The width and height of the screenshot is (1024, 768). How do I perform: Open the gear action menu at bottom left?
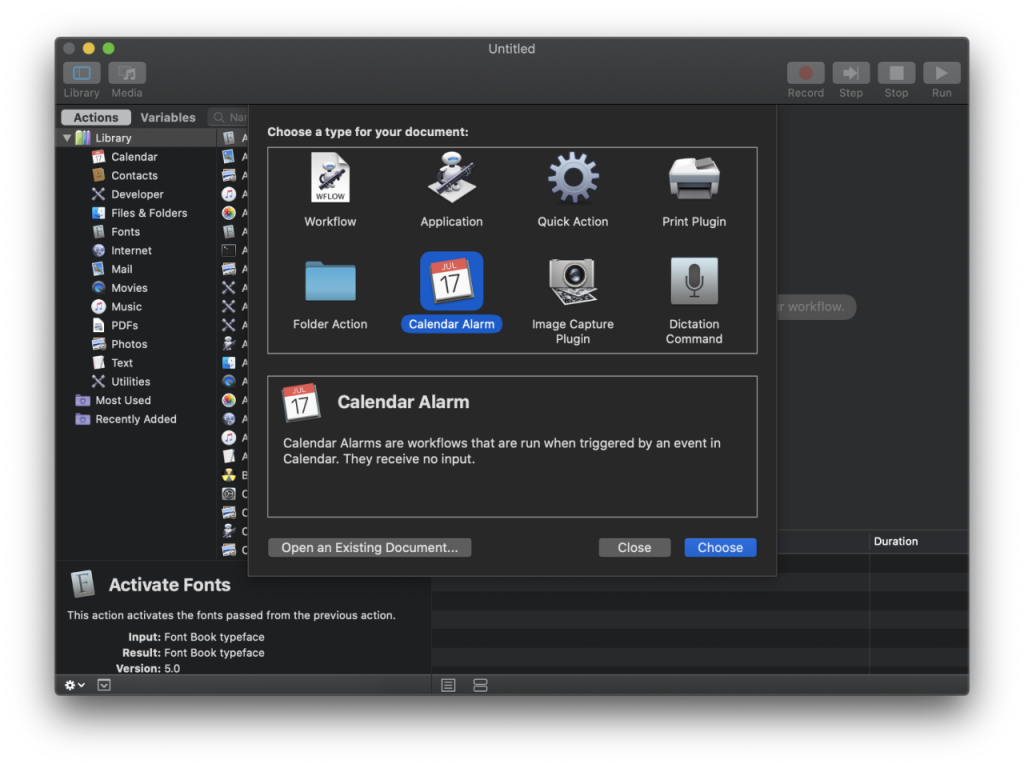[74, 685]
